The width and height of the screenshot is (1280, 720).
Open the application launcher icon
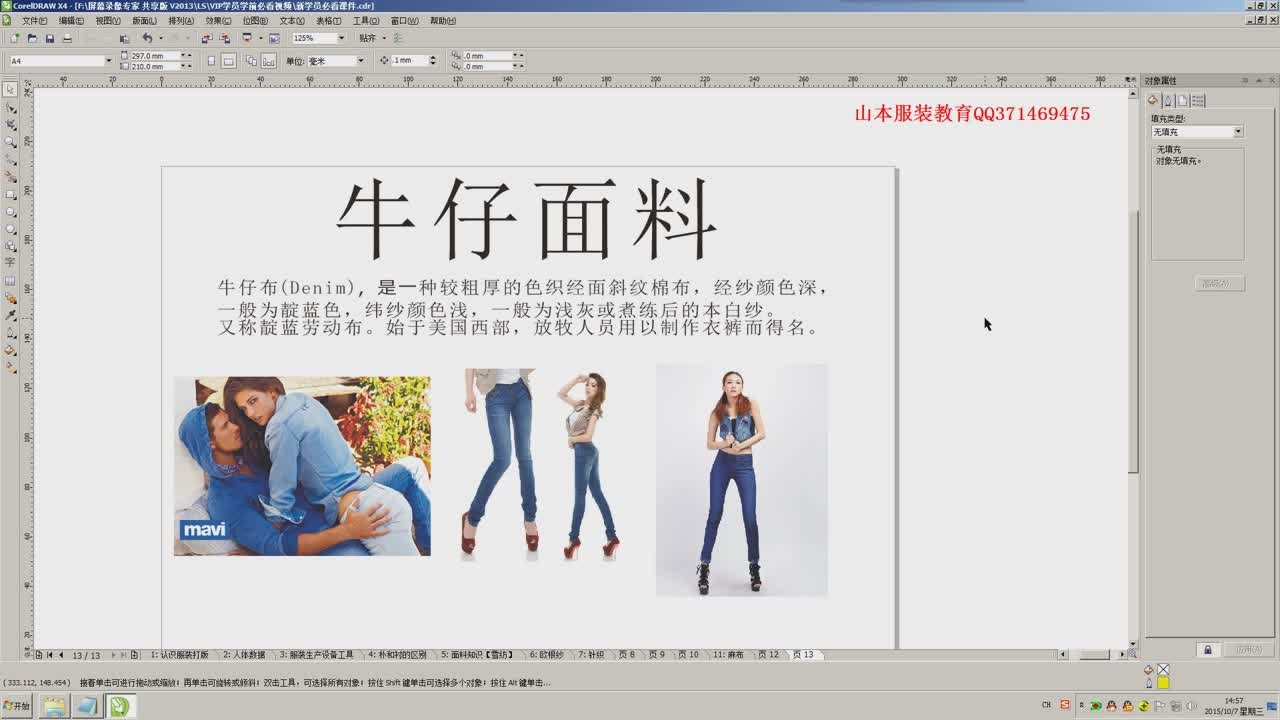[x=246, y=38]
